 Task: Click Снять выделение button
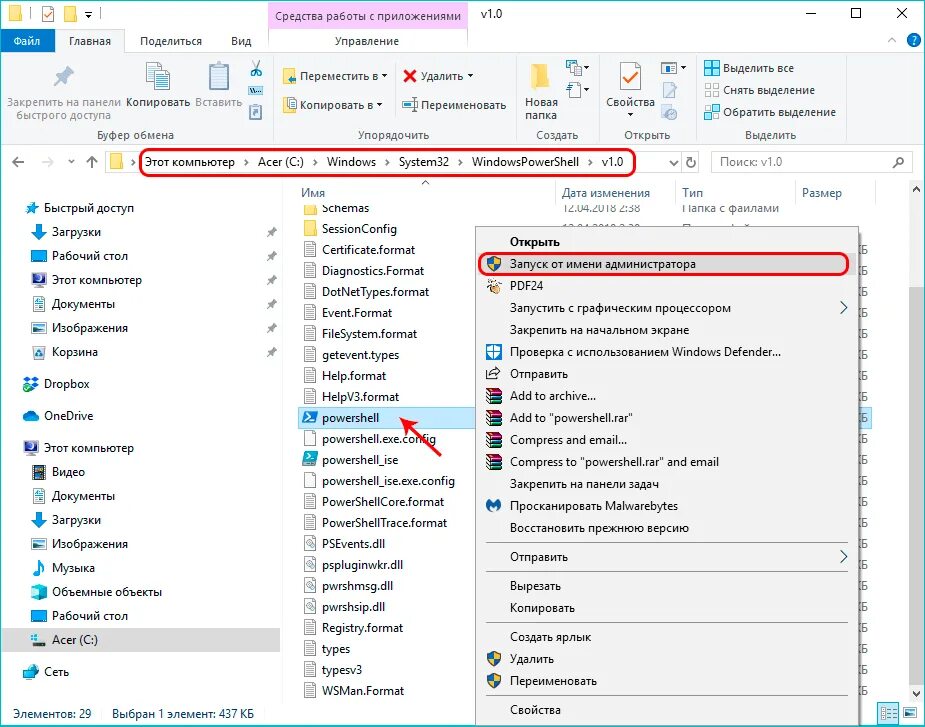(760, 90)
